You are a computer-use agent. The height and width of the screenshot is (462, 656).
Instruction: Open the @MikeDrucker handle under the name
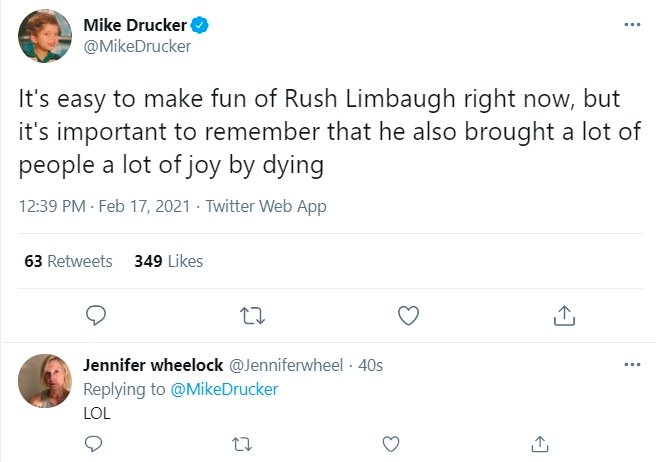click(x=136, y=46)
